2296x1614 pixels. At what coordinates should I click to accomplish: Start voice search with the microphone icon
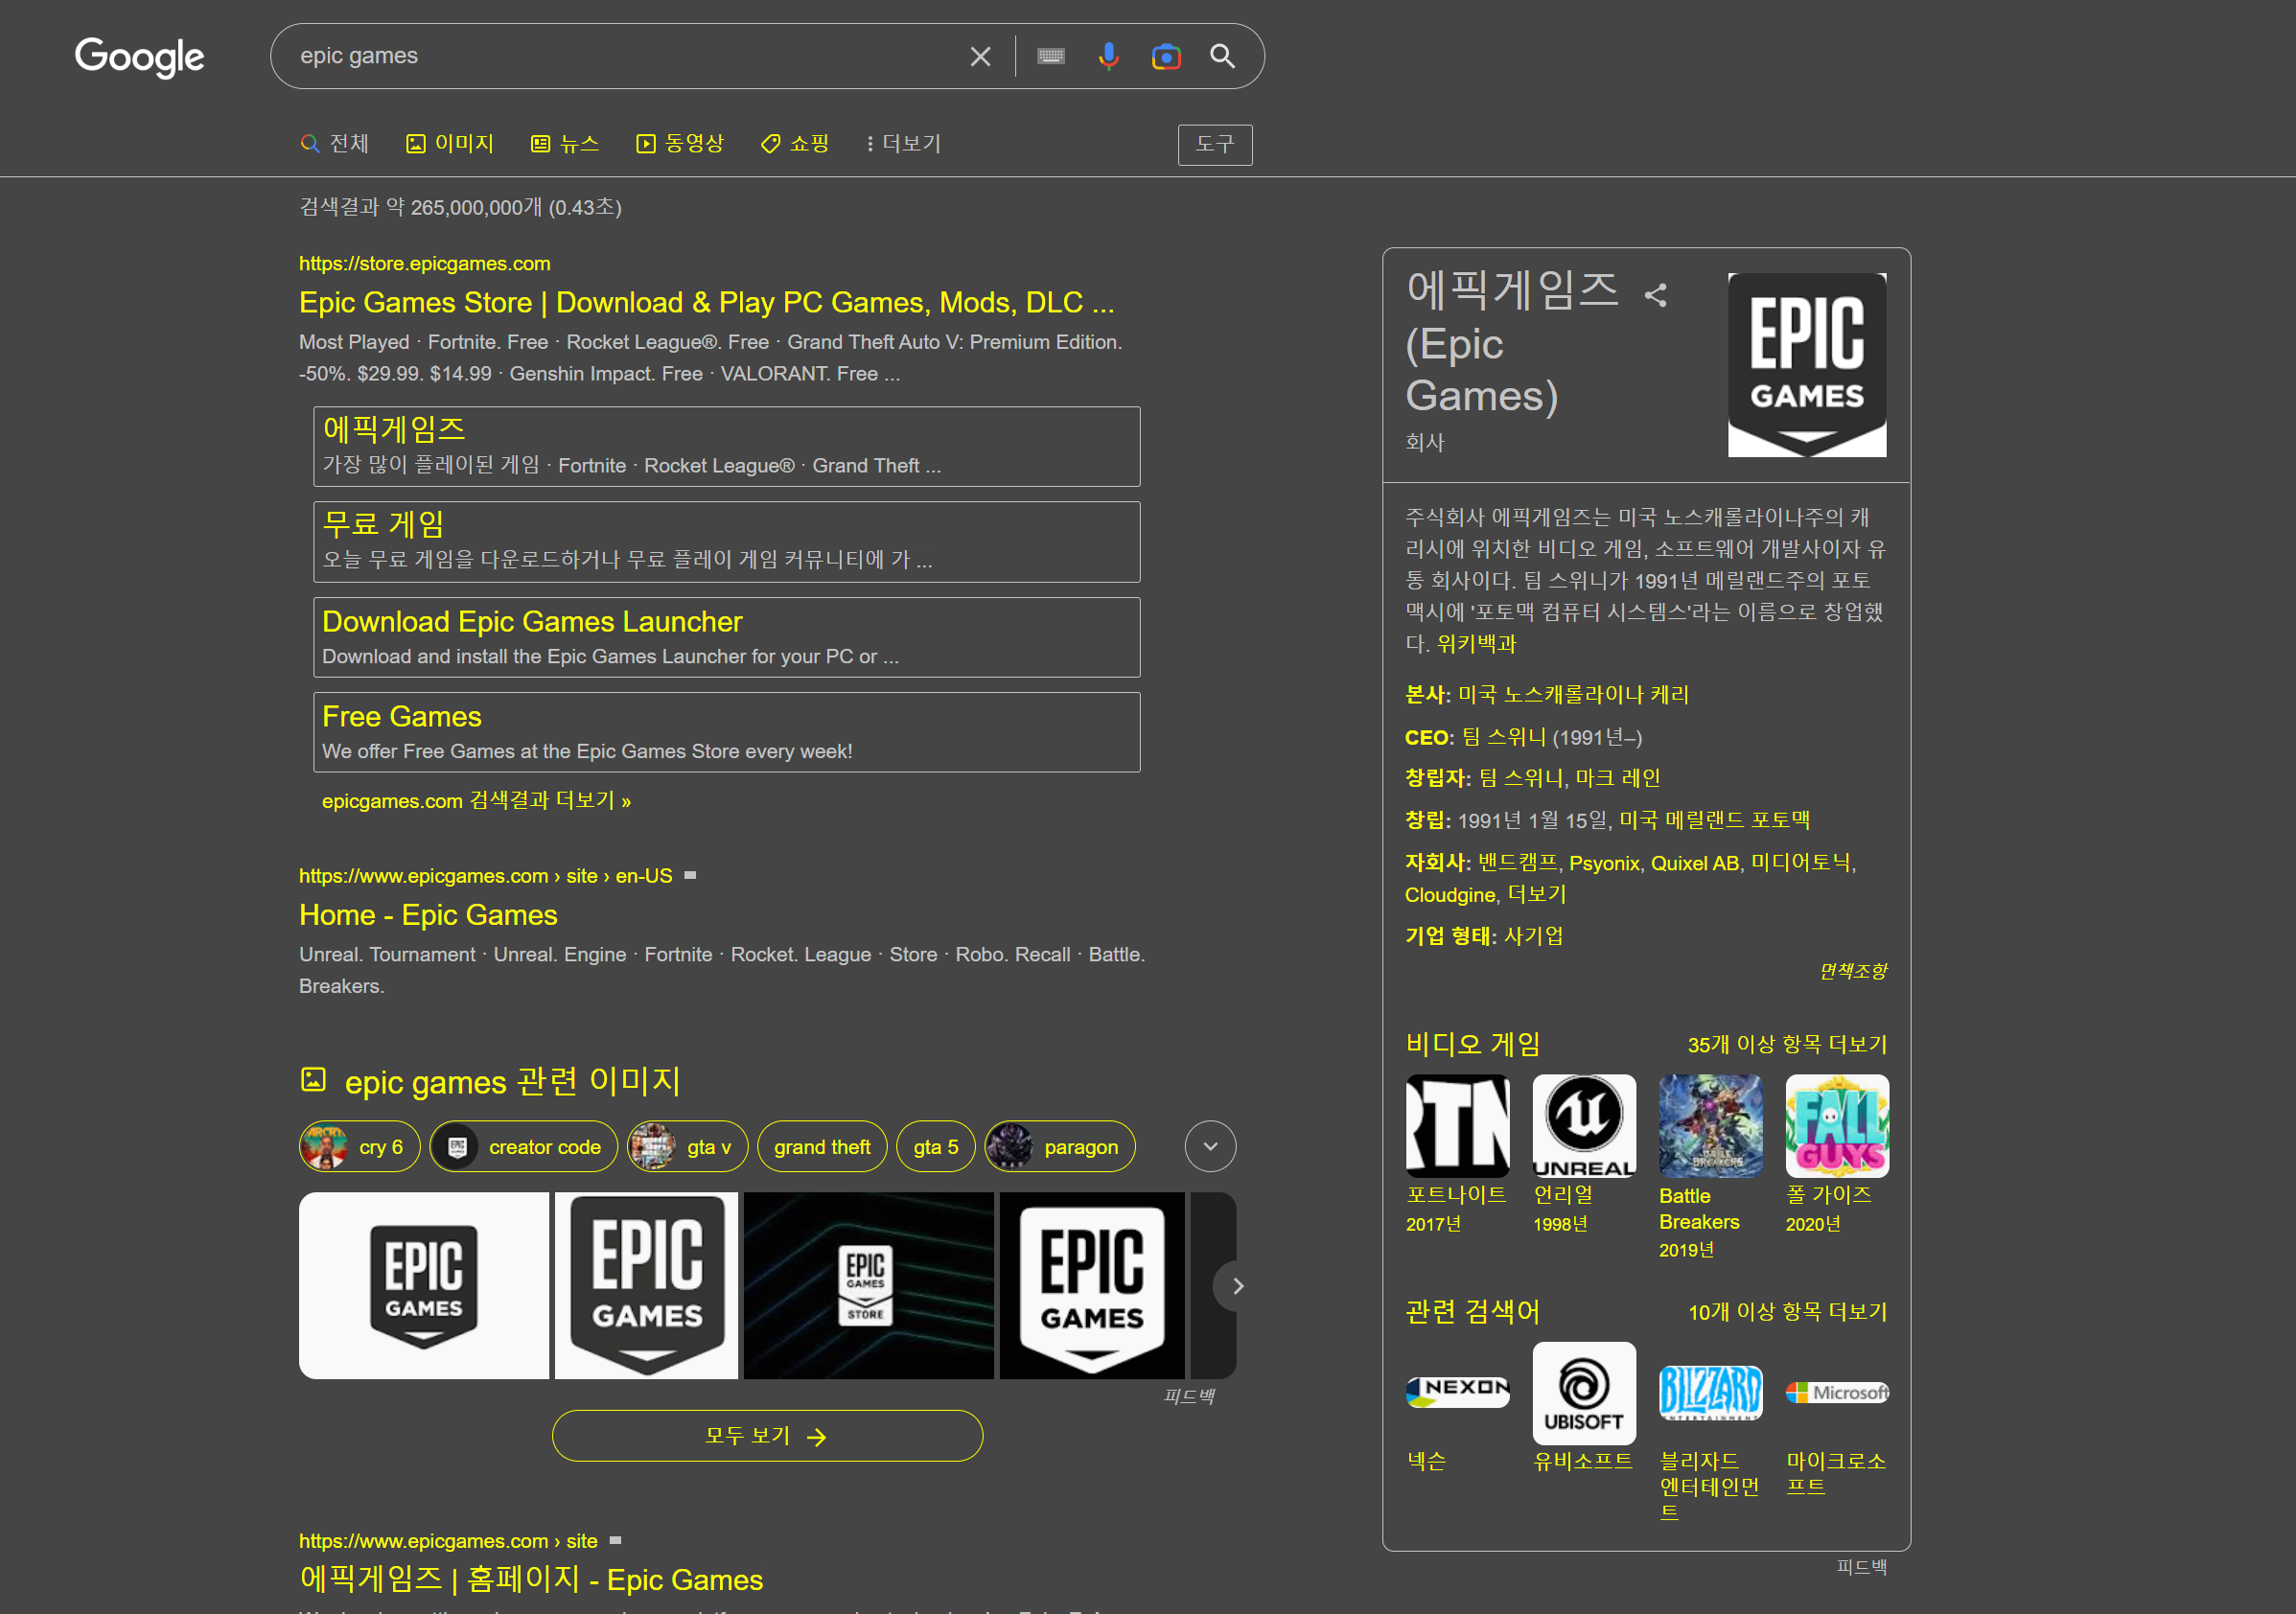coord(1108,57)
